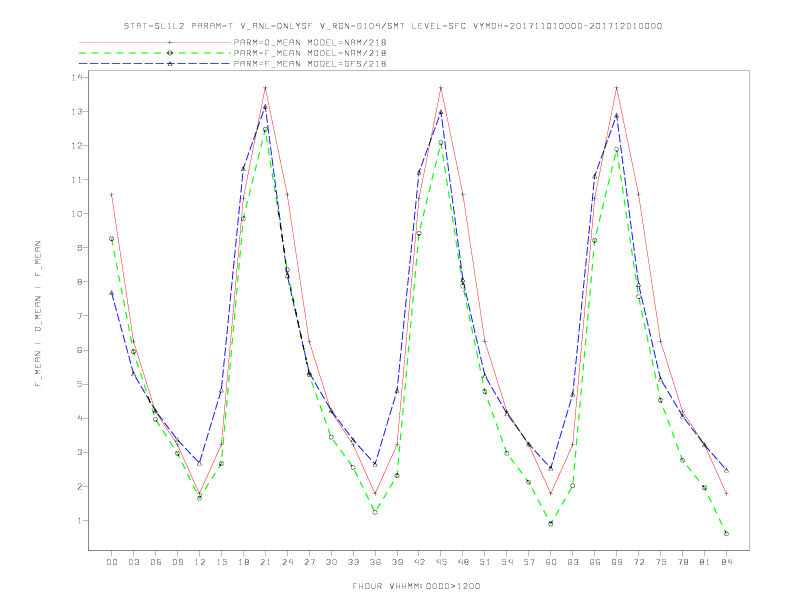Select the blue dashed legend line sample
This screenshot has width=792, height=612.
pos(155,64)
